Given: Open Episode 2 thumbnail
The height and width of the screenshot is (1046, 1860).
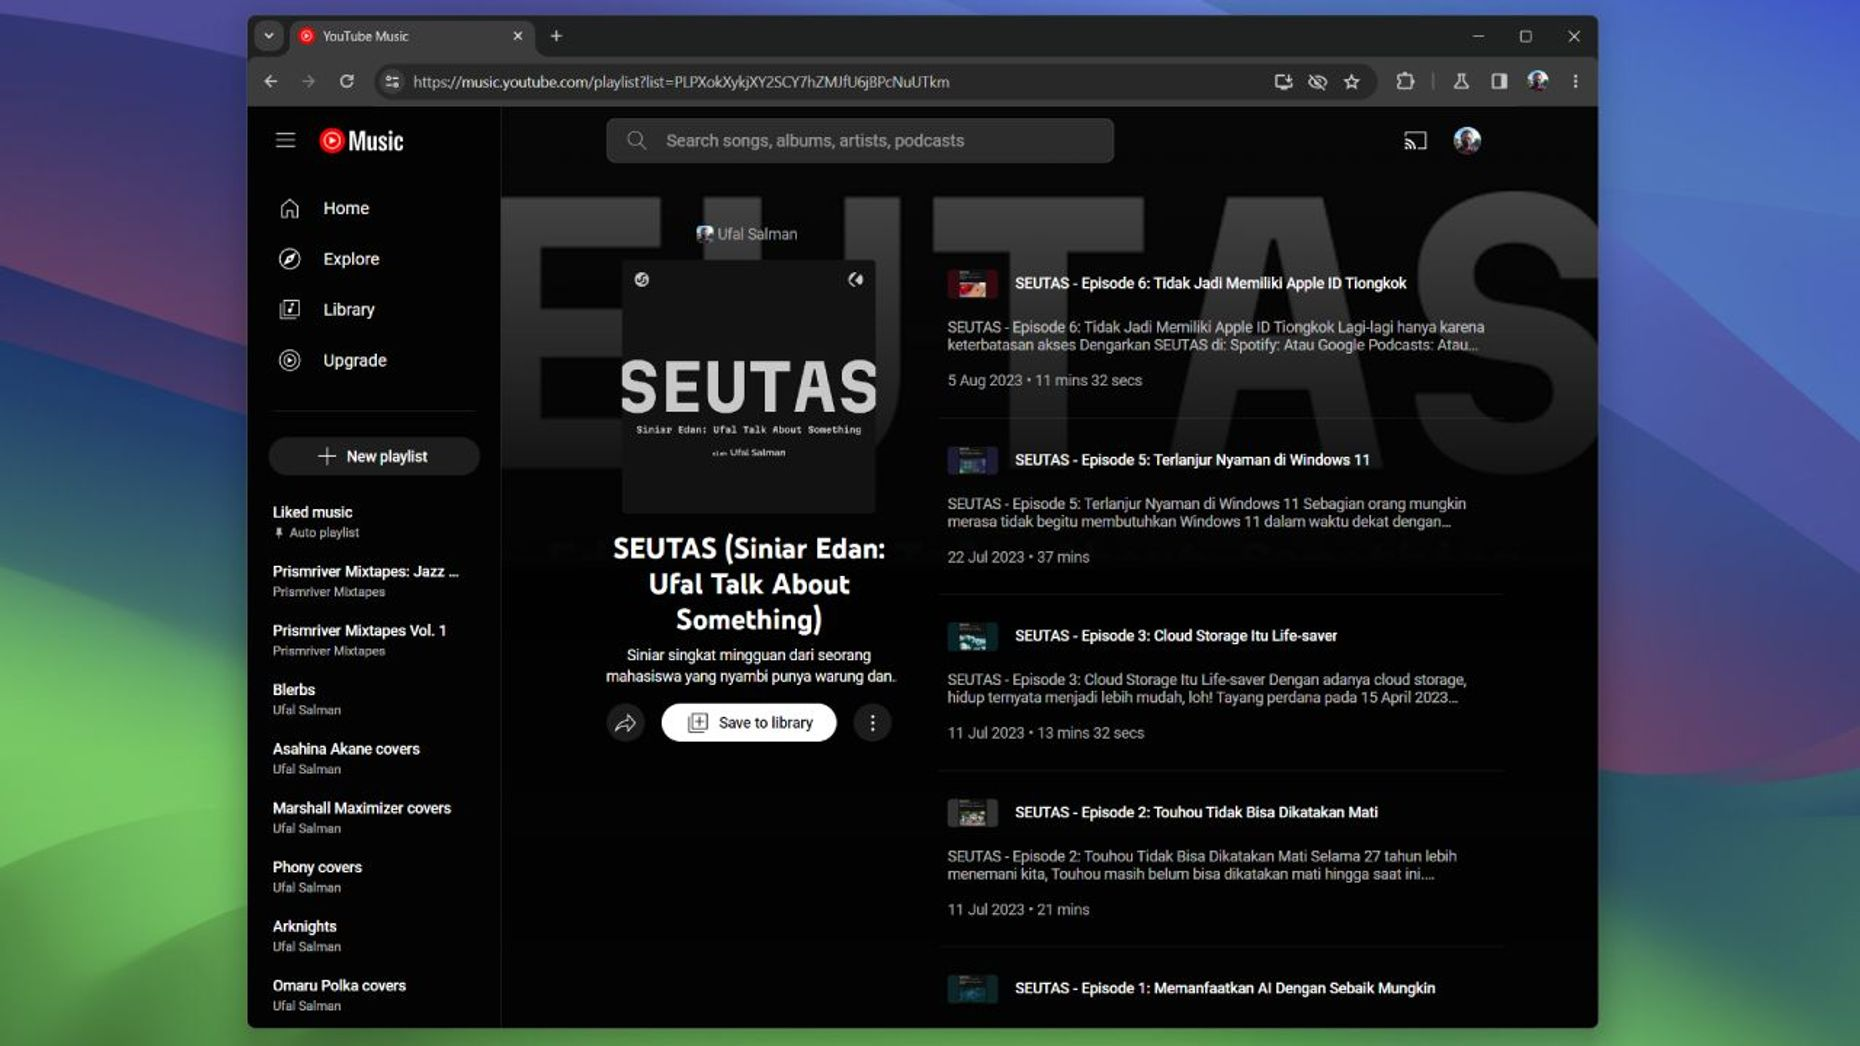Looking at the screenshot, I should (973, 812).
